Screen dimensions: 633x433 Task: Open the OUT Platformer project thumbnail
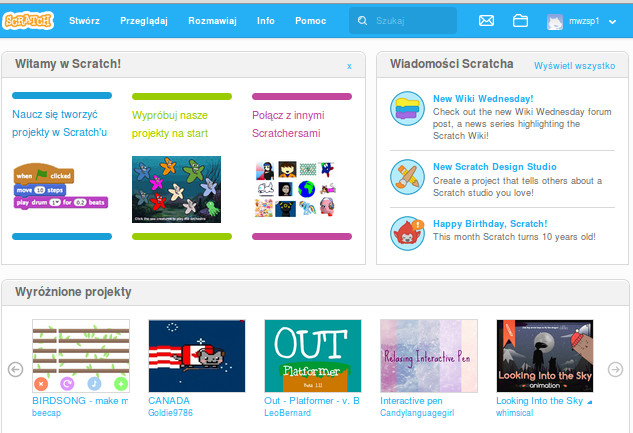tap(313, 356)
